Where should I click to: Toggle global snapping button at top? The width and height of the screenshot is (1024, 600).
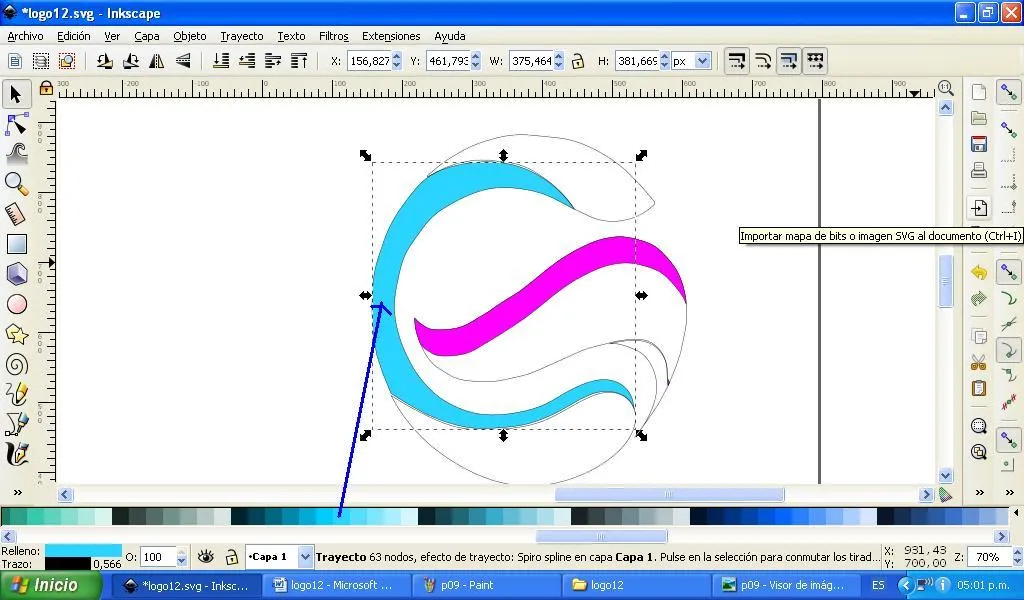click(1009, 93)
